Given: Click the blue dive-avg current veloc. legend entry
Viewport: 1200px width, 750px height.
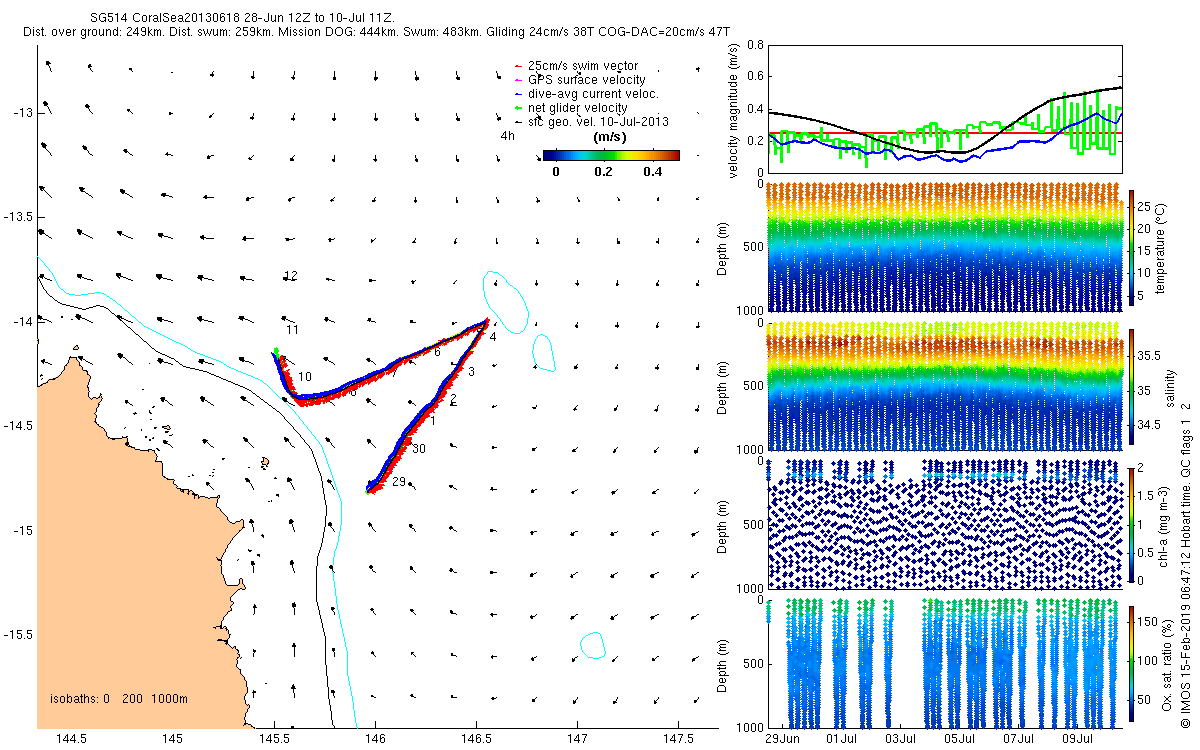Looking at the screenshot, I should pyautogui.click(x=585, y=94).
